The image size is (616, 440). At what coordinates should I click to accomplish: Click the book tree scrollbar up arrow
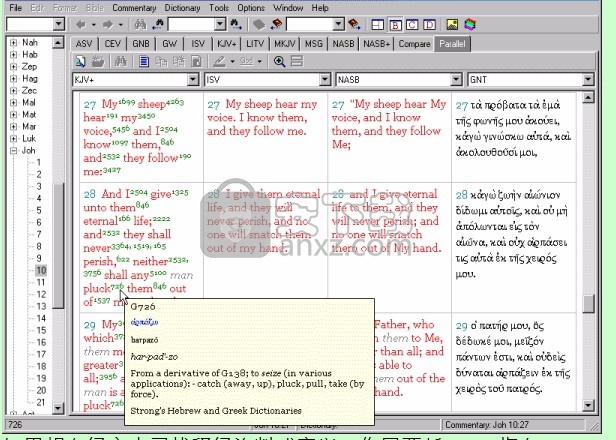pos(58,42)
